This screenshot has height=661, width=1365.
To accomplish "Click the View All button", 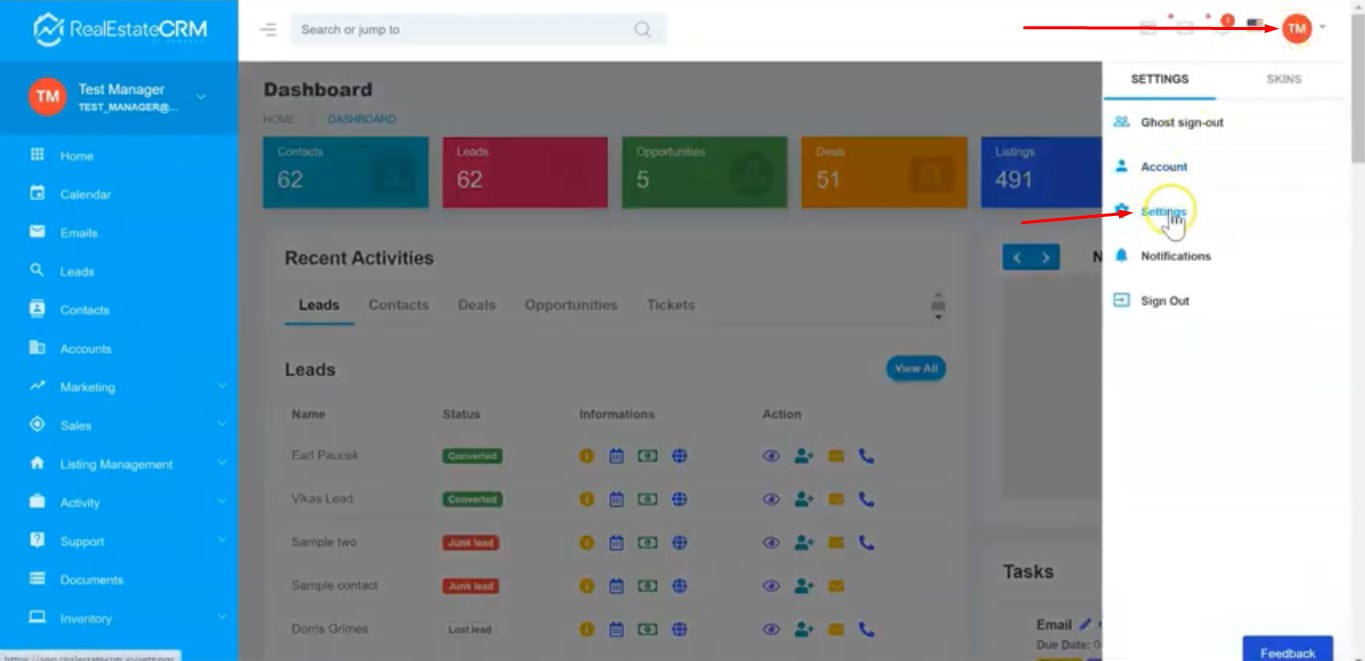I will (x=915, y=369).
